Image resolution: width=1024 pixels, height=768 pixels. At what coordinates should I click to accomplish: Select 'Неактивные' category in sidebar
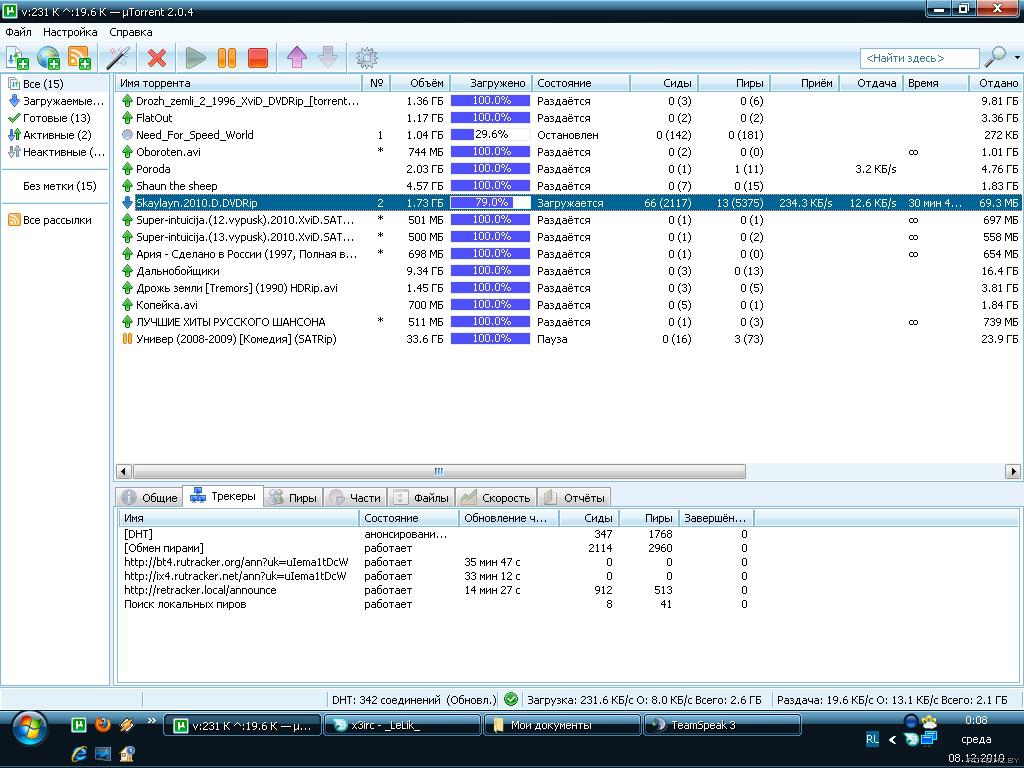tap(56, 152)
